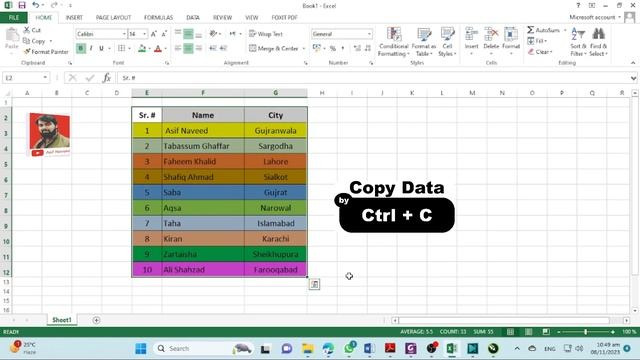
Task: Apply percent style
Action: (x=333, y=48)
